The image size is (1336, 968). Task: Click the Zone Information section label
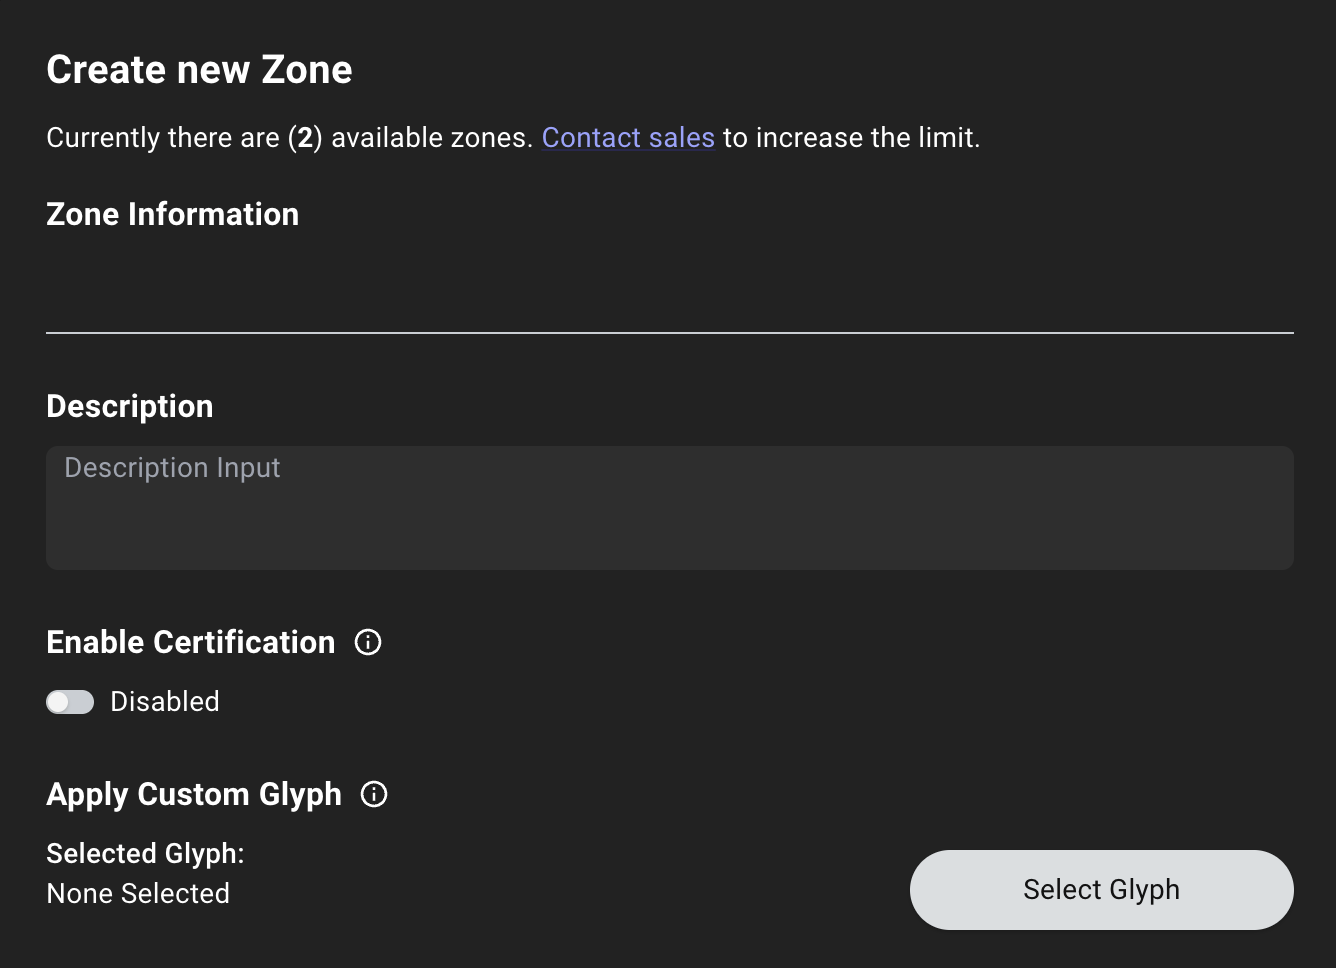[x=172, y=213]
